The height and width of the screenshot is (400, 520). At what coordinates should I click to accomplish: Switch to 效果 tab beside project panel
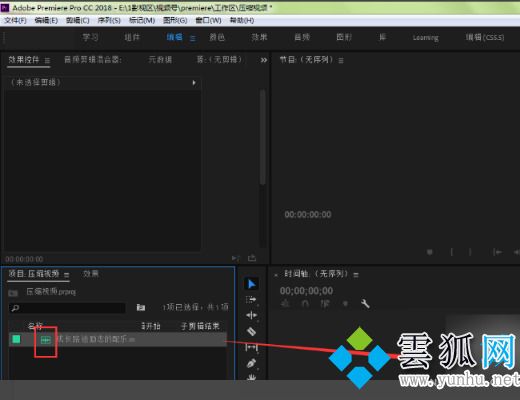[91, 274]
